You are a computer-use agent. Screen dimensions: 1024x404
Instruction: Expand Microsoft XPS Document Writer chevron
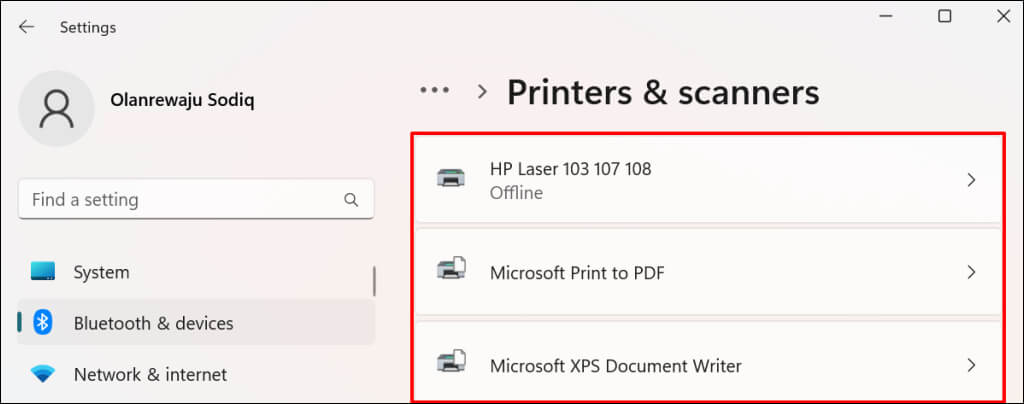click(970, 365)
